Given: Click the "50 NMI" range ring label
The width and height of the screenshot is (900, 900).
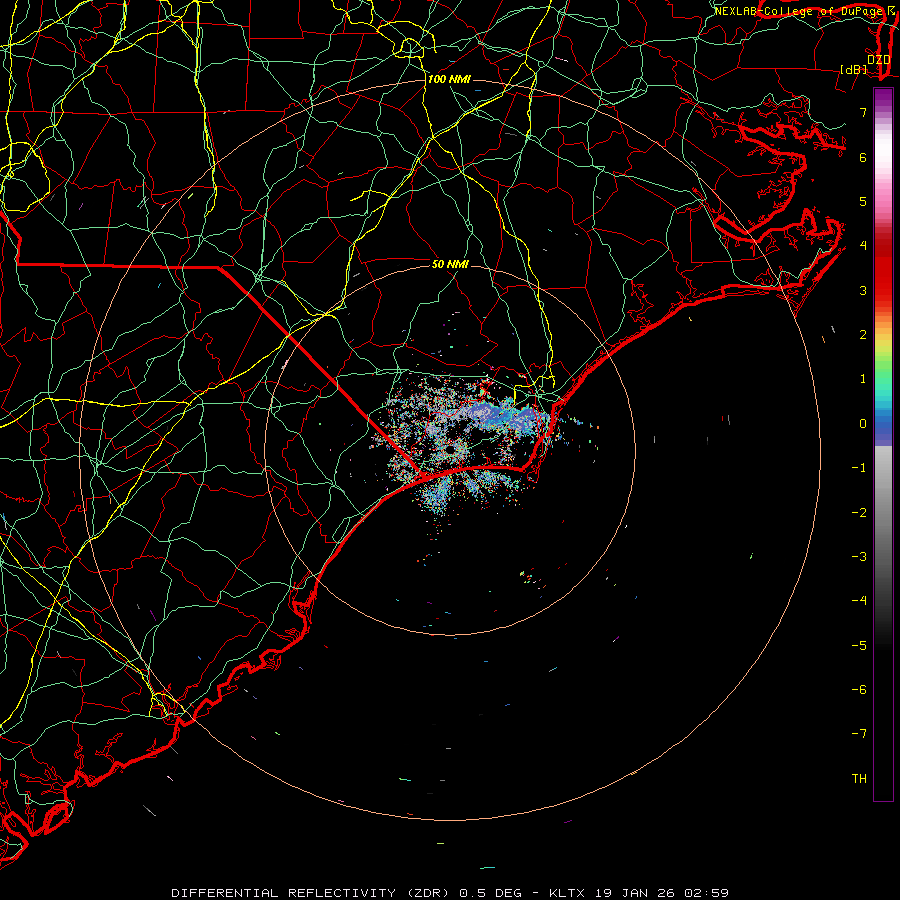Looking at the screenshot, I should point(450,264).
